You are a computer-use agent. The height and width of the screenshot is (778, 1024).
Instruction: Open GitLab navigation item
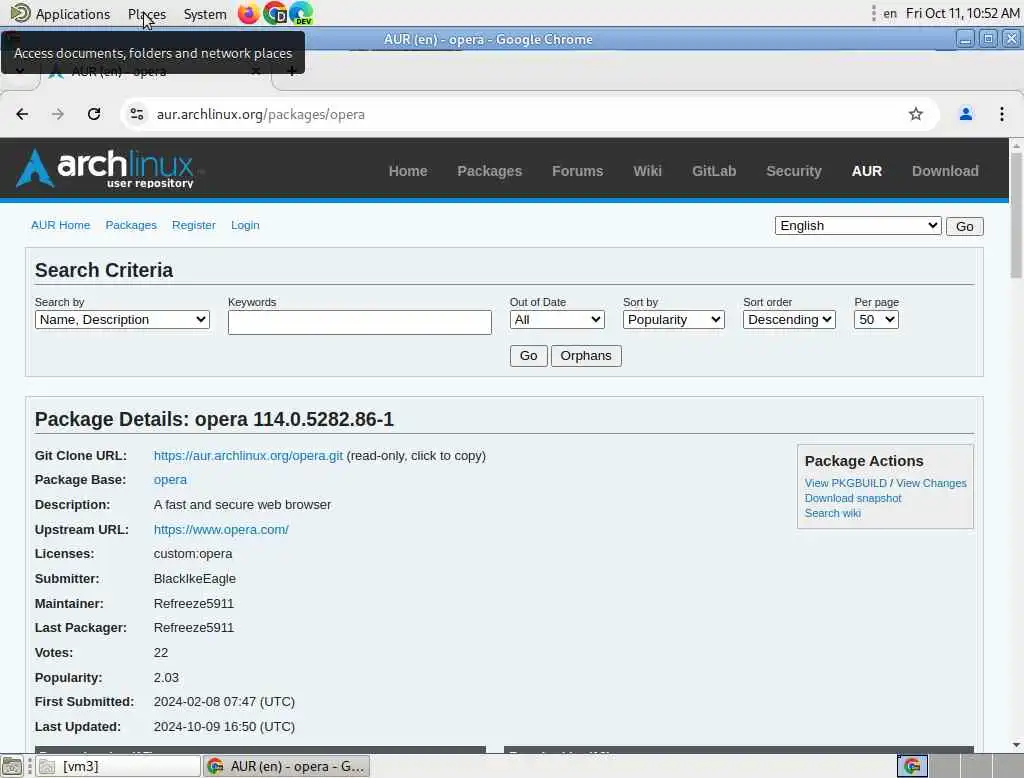[x=714, y=171]
